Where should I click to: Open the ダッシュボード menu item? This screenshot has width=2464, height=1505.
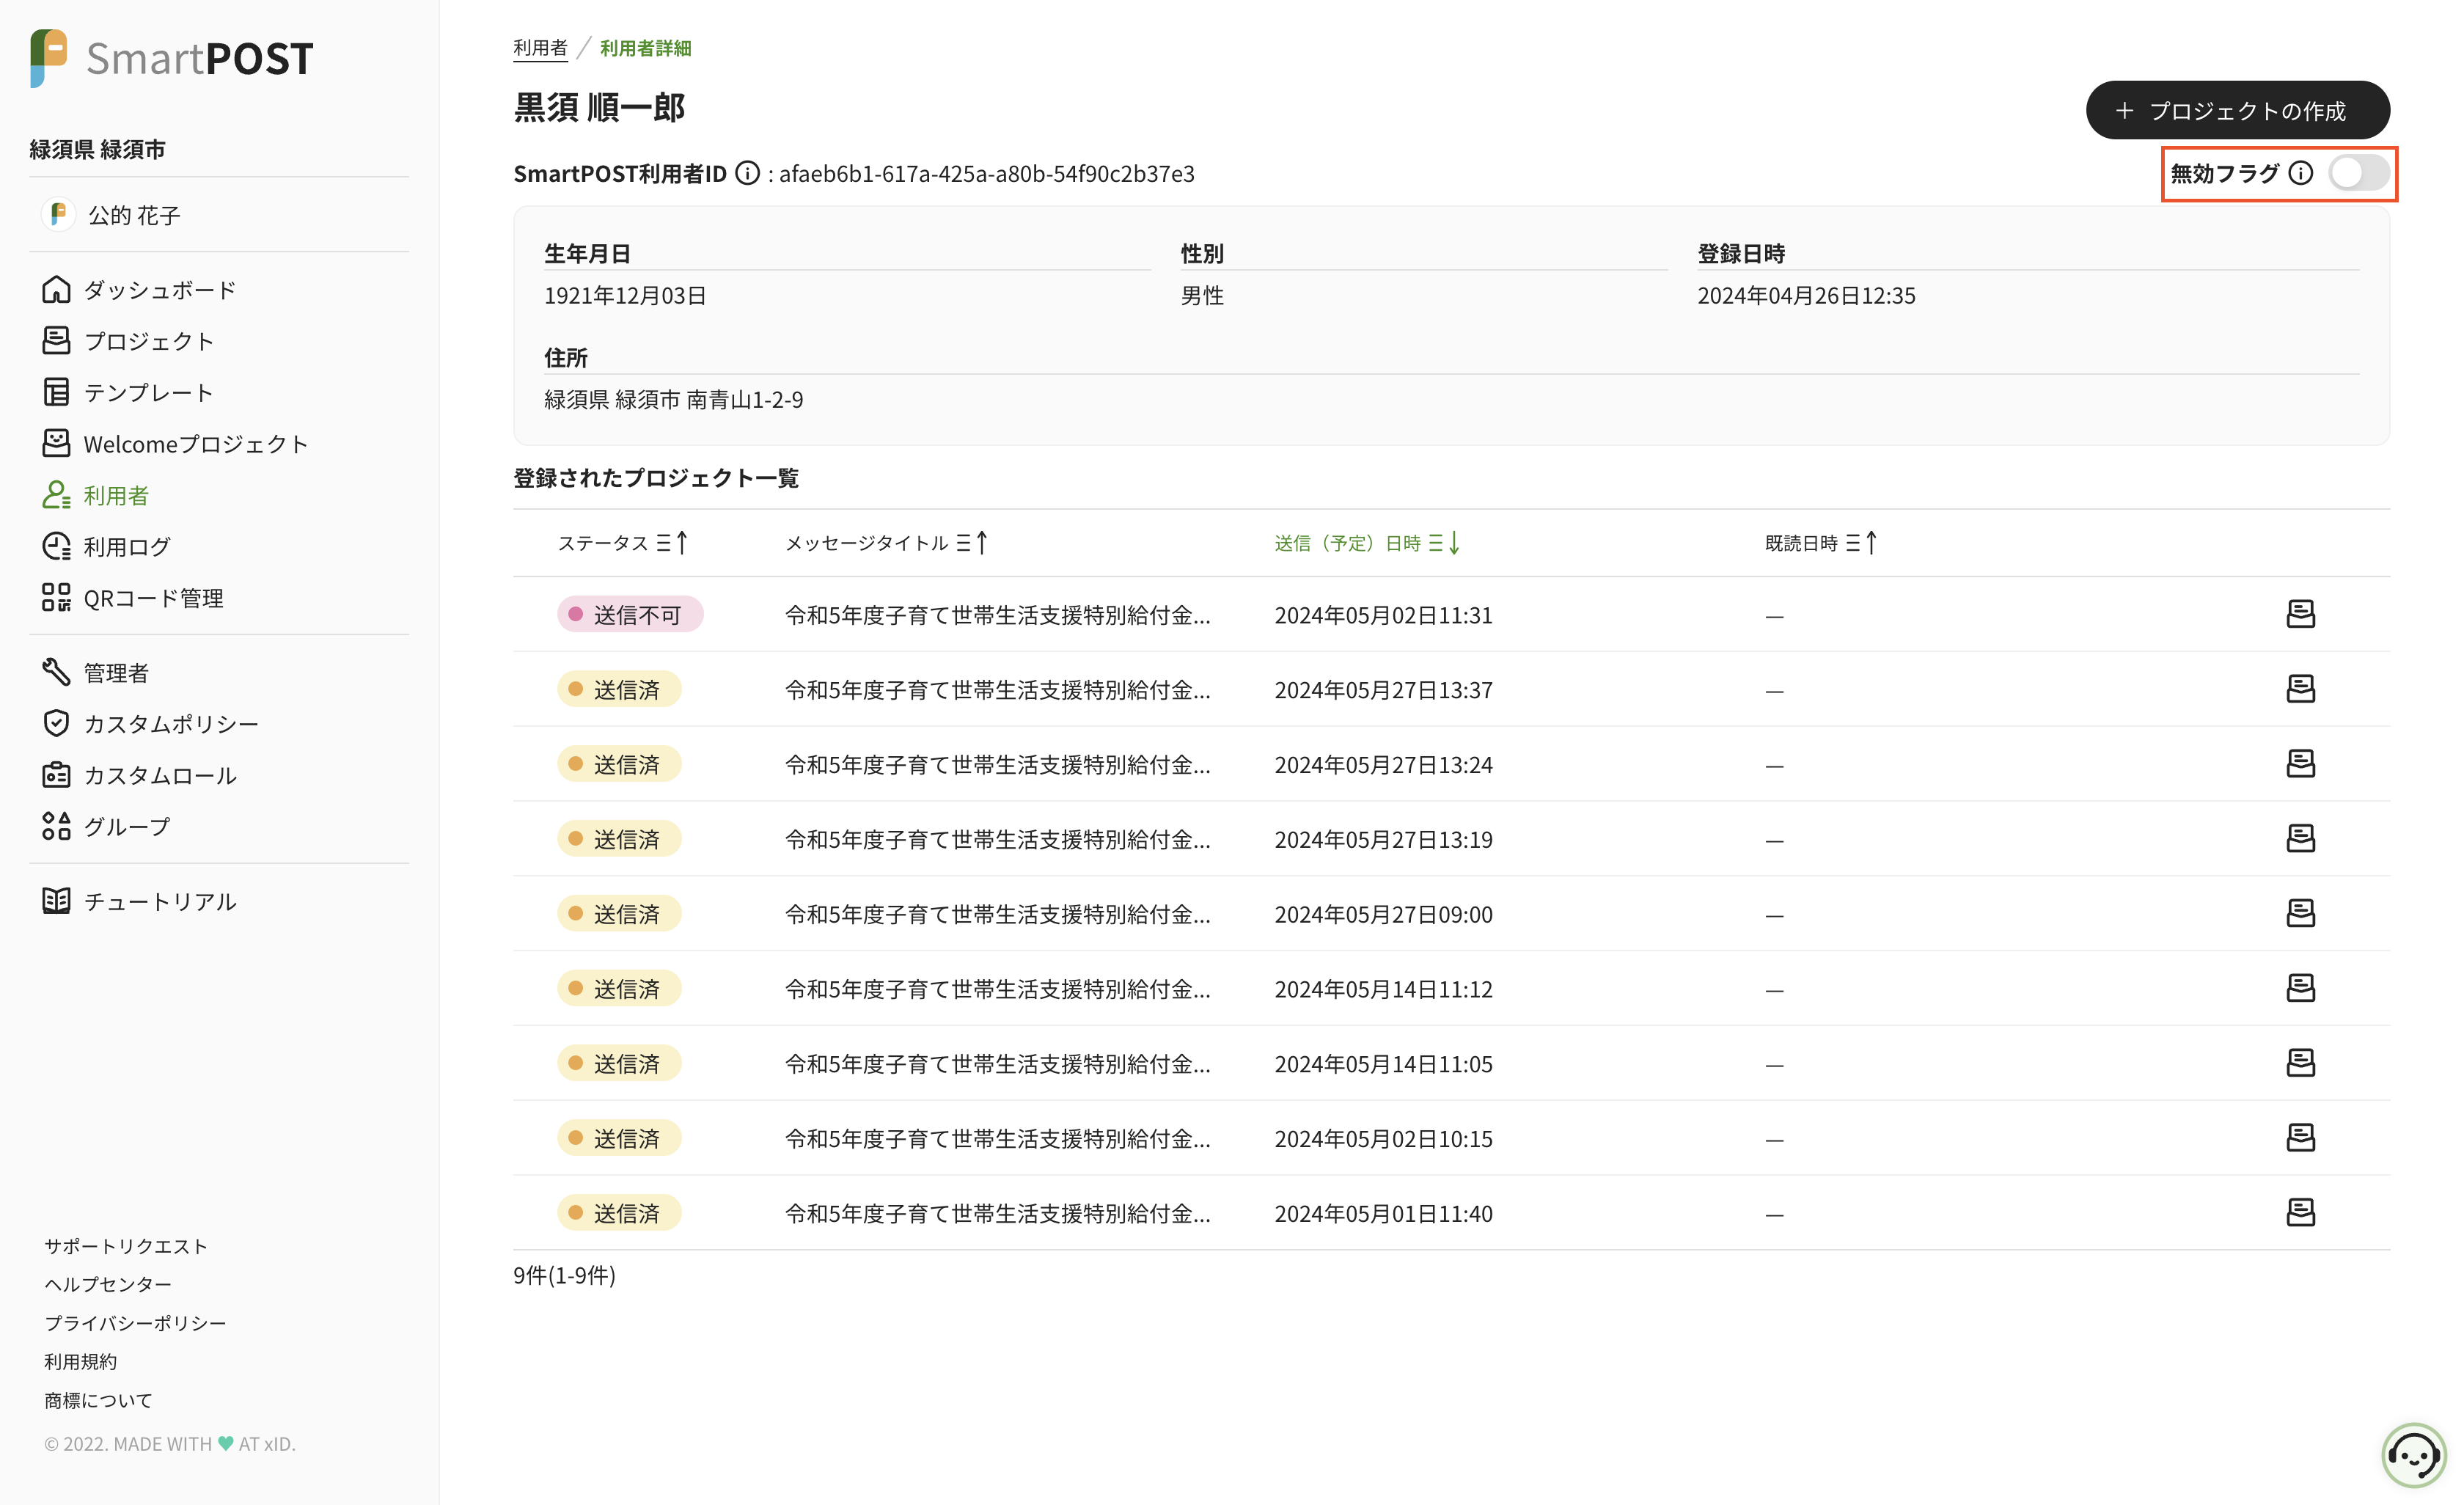139,290
